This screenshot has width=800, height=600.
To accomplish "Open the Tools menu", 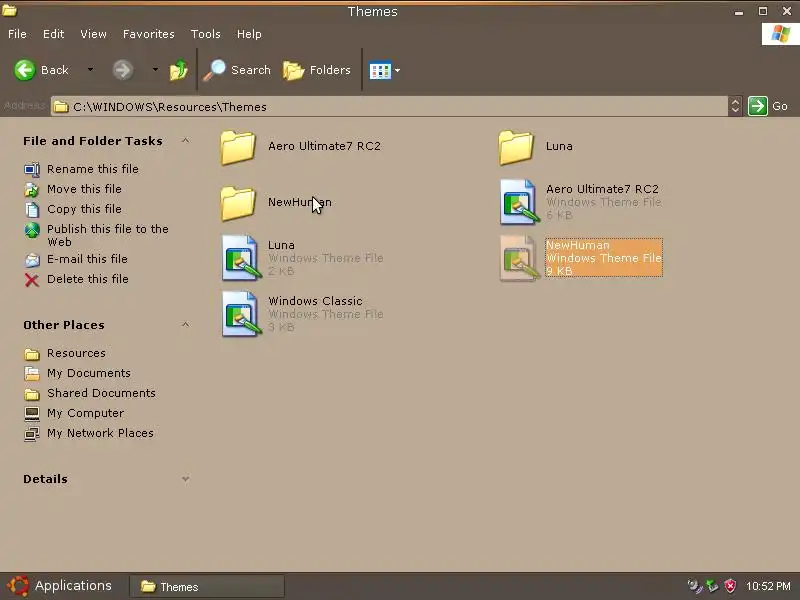I will [x=206, y=34].
